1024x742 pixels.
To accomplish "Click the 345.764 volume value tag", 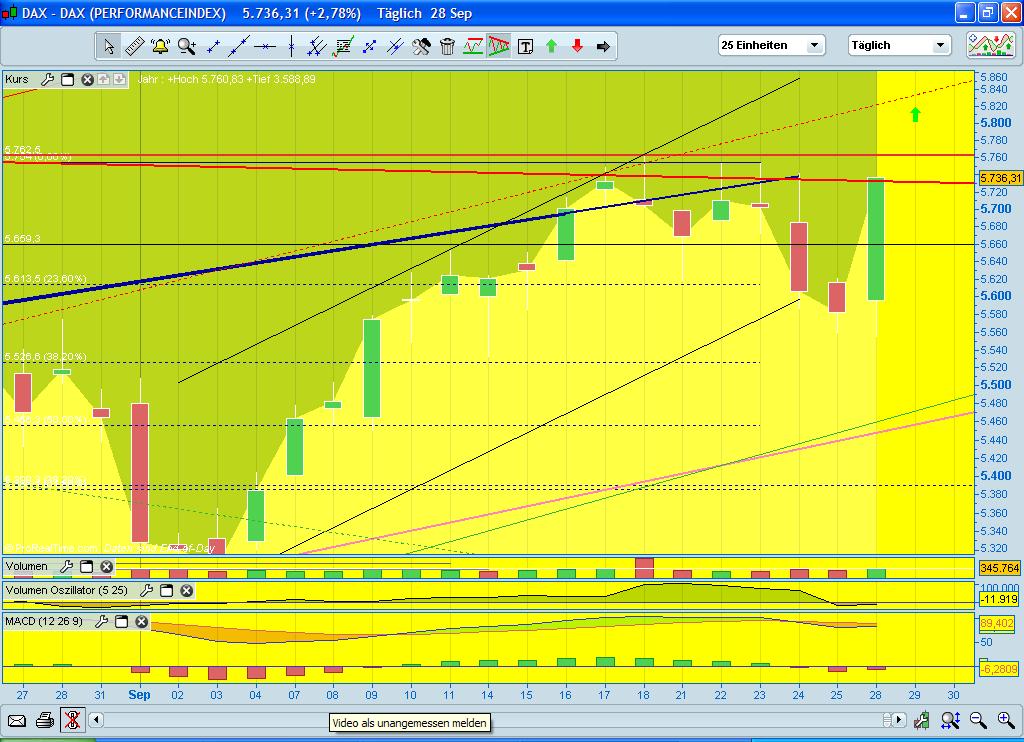I will 999,568.
